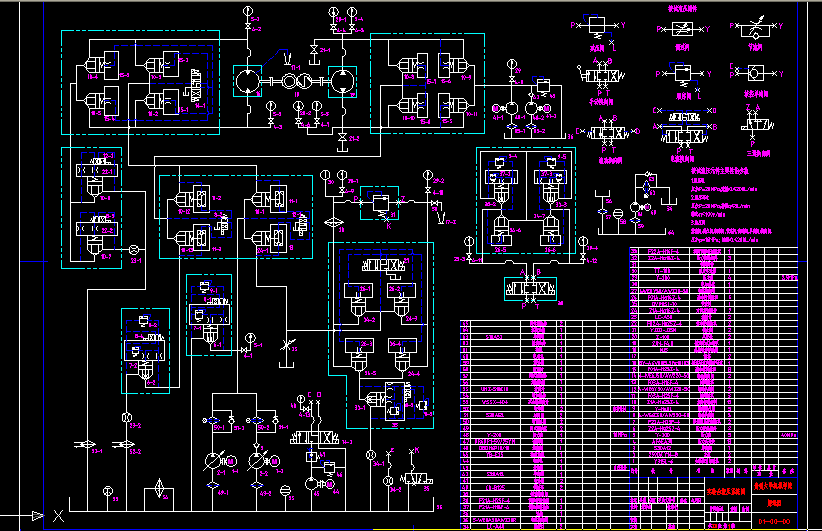Select the boxed diamond cooler symbol at bottom-left
This screenshot has width=822, height=531.
[157, 492]
